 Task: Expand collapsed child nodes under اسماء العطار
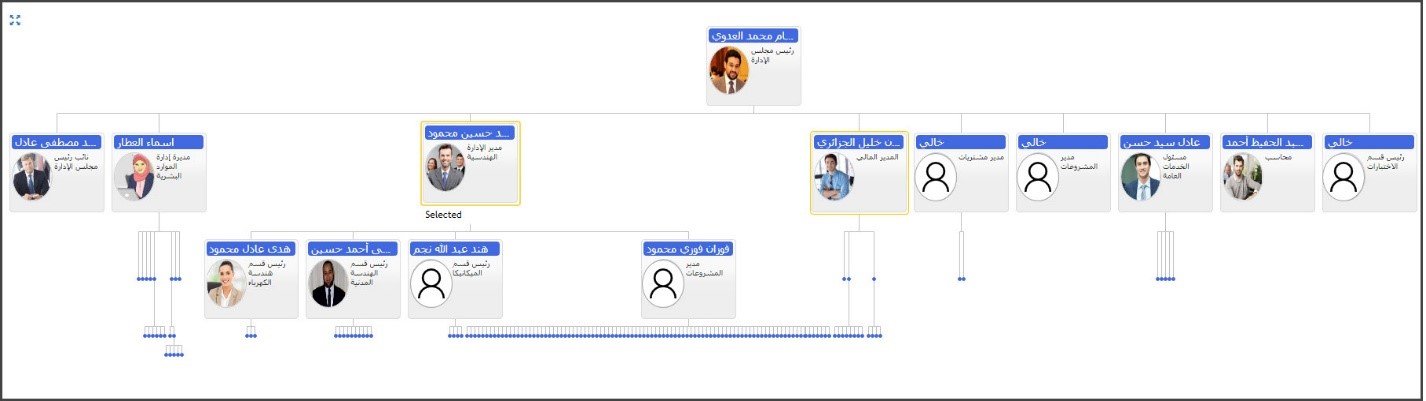click(159, 279)
